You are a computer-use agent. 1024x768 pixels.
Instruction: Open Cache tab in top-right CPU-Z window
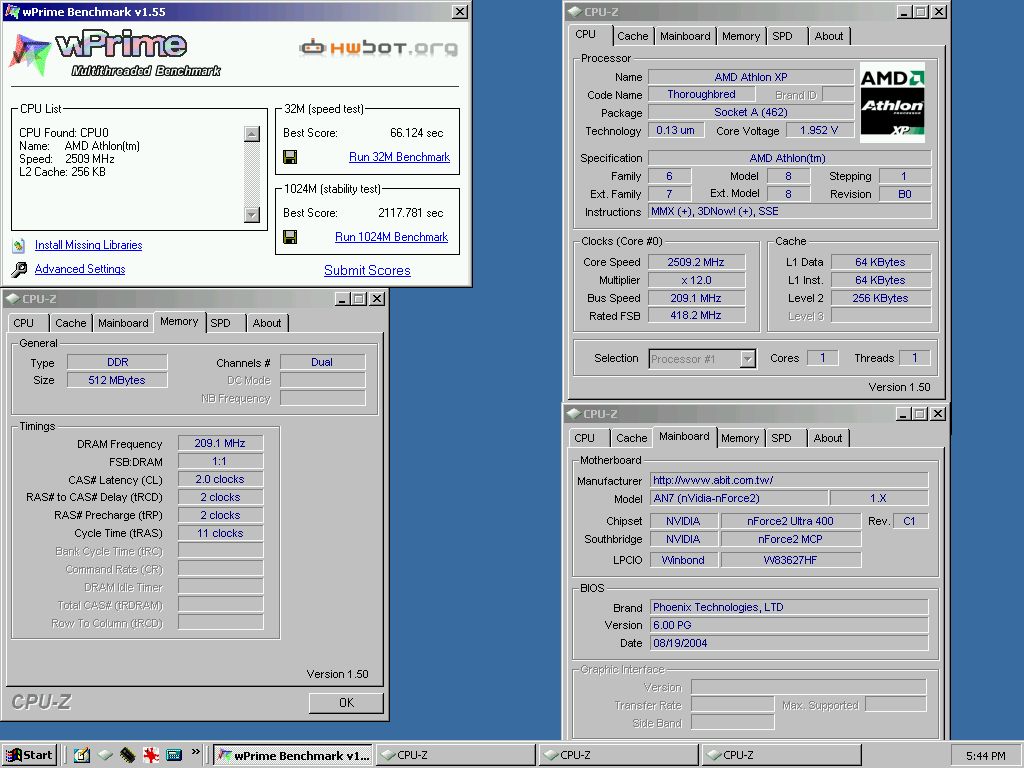[633, 36]
